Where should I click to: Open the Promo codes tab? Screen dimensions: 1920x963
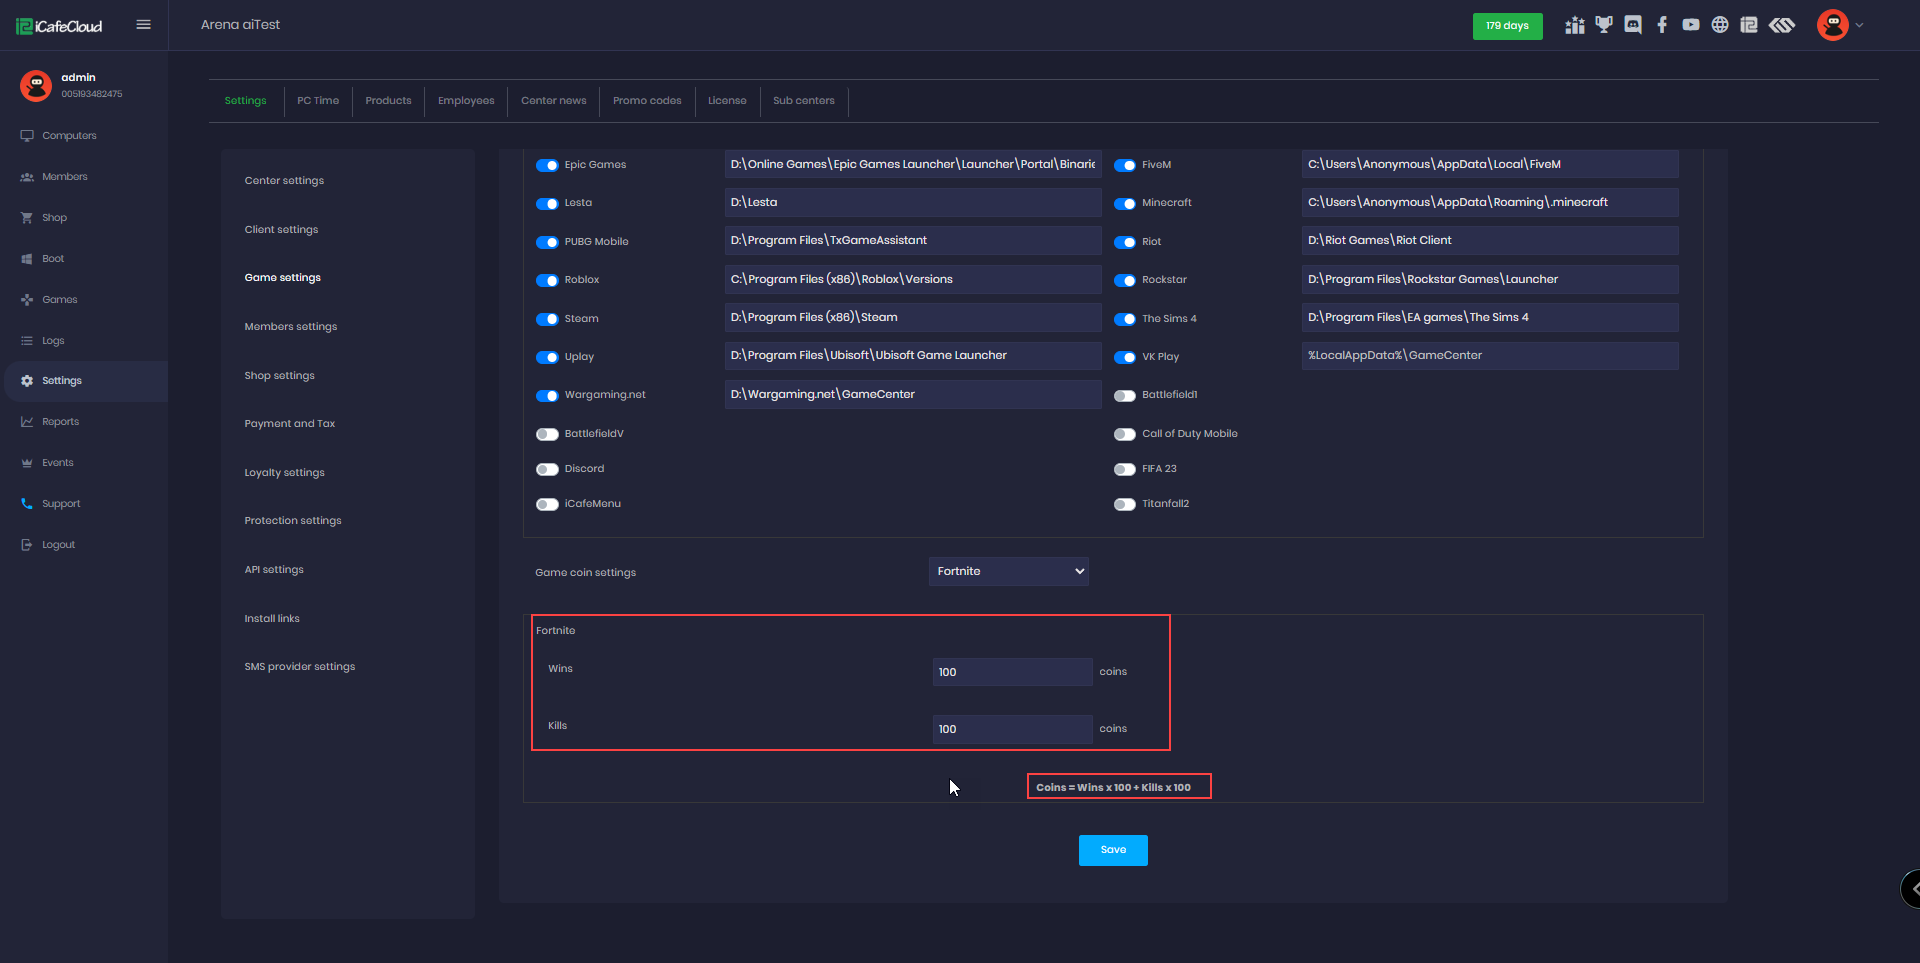(647, 101)
